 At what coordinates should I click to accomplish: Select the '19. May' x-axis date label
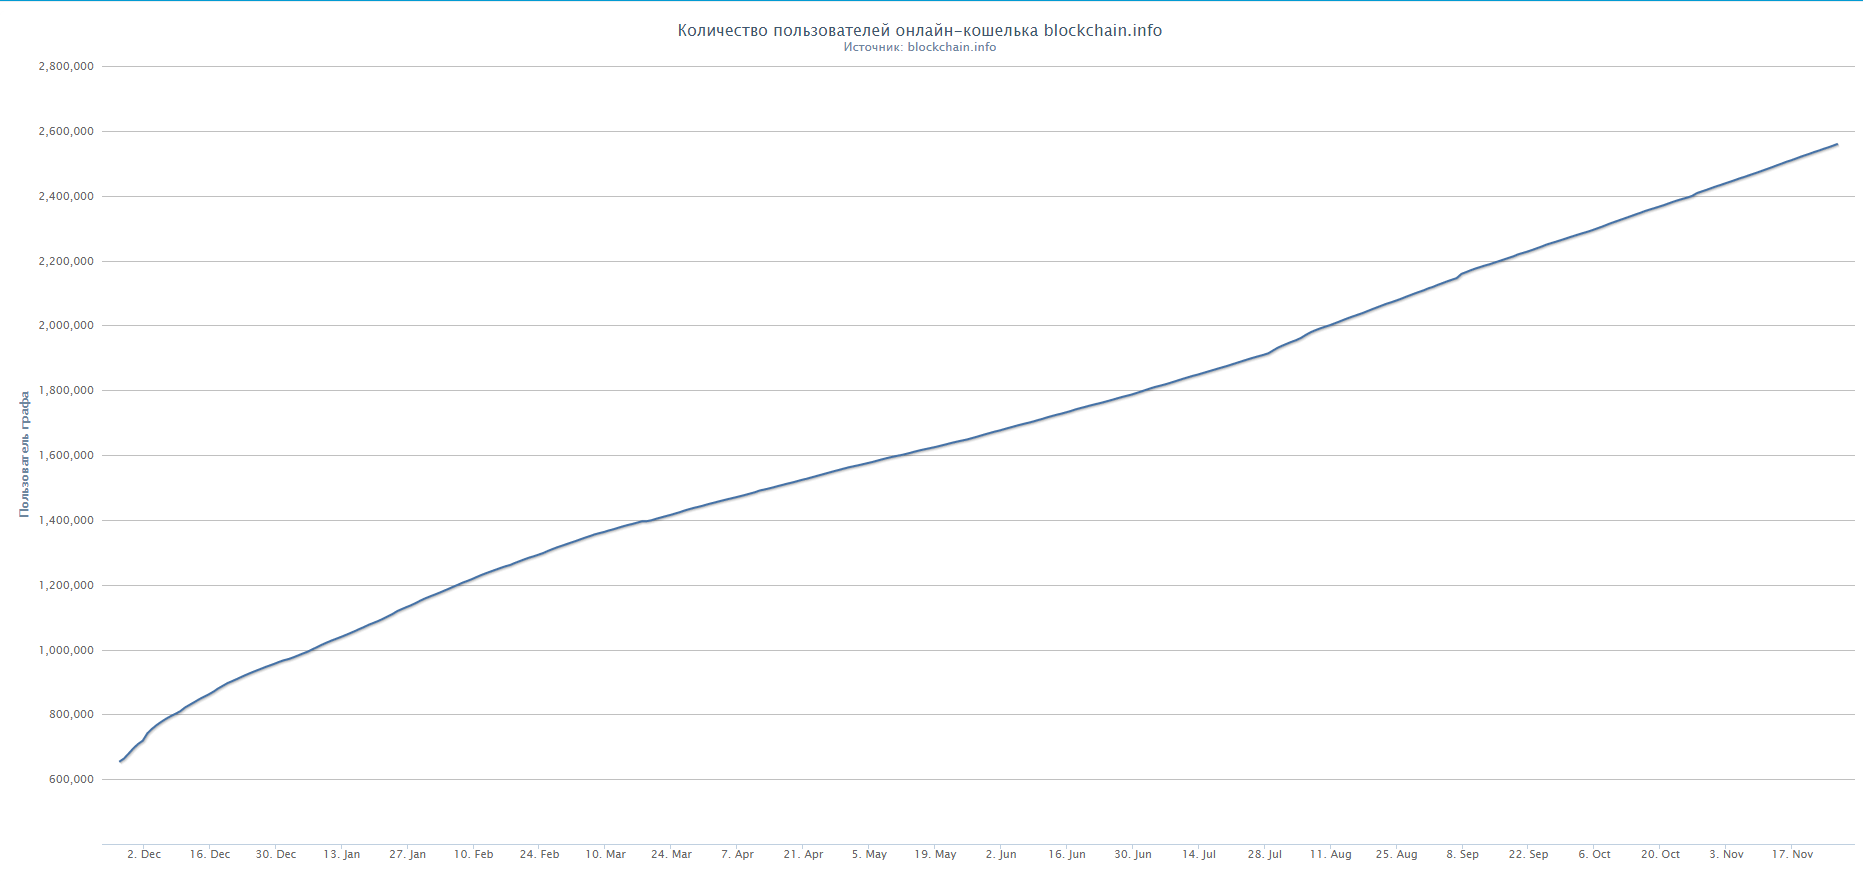(935, 854)
